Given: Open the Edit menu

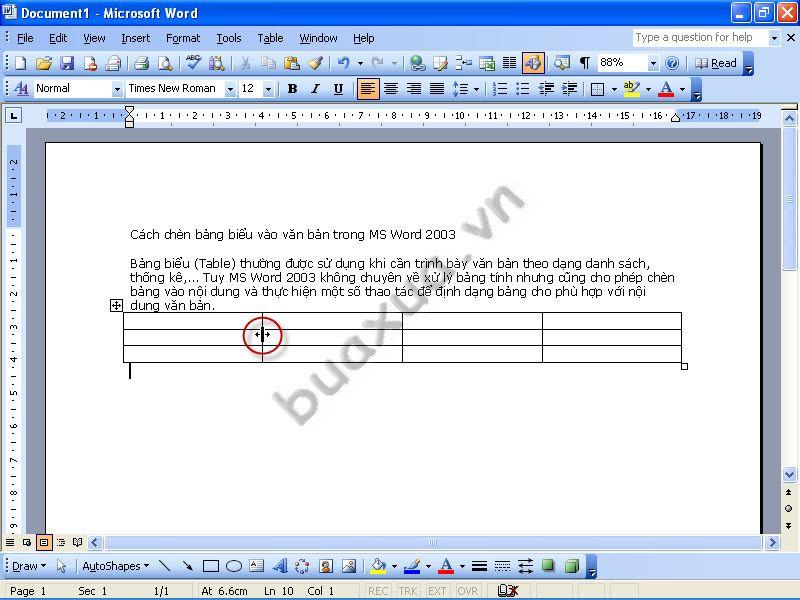Looking at the screenshot, I should click(58, 38).
